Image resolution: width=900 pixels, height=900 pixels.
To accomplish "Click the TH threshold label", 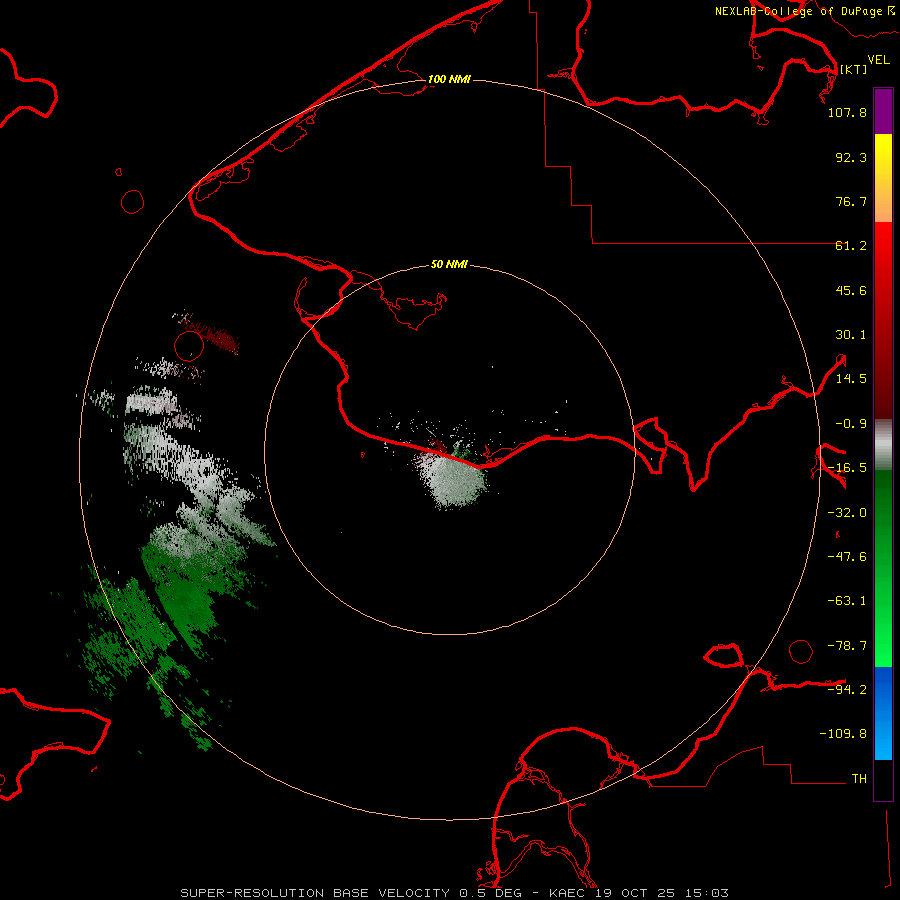I will (859, 778).
